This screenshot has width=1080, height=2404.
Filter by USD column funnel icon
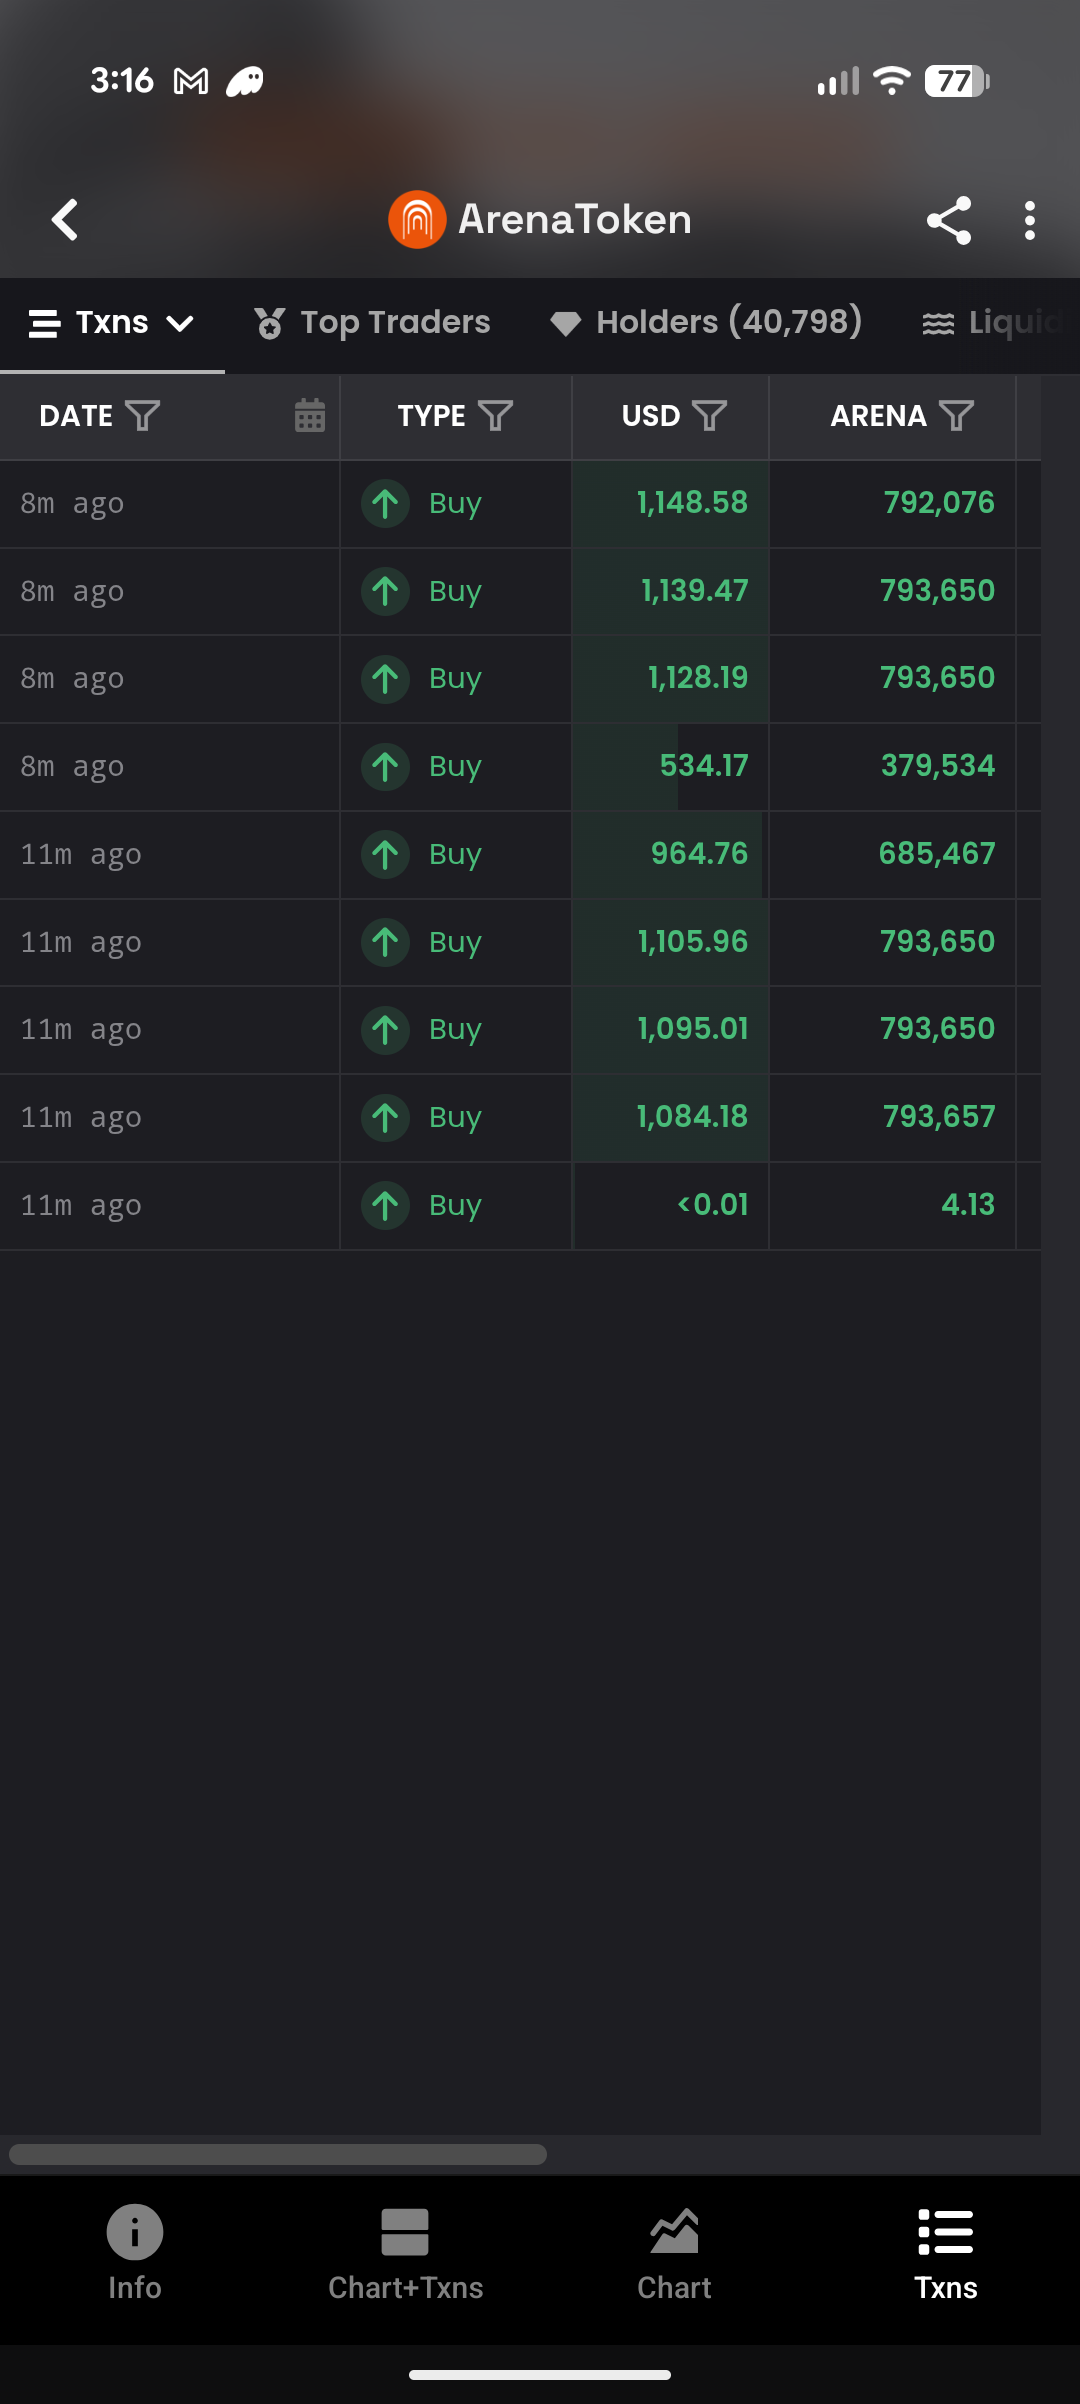click(x=709, y=416)
